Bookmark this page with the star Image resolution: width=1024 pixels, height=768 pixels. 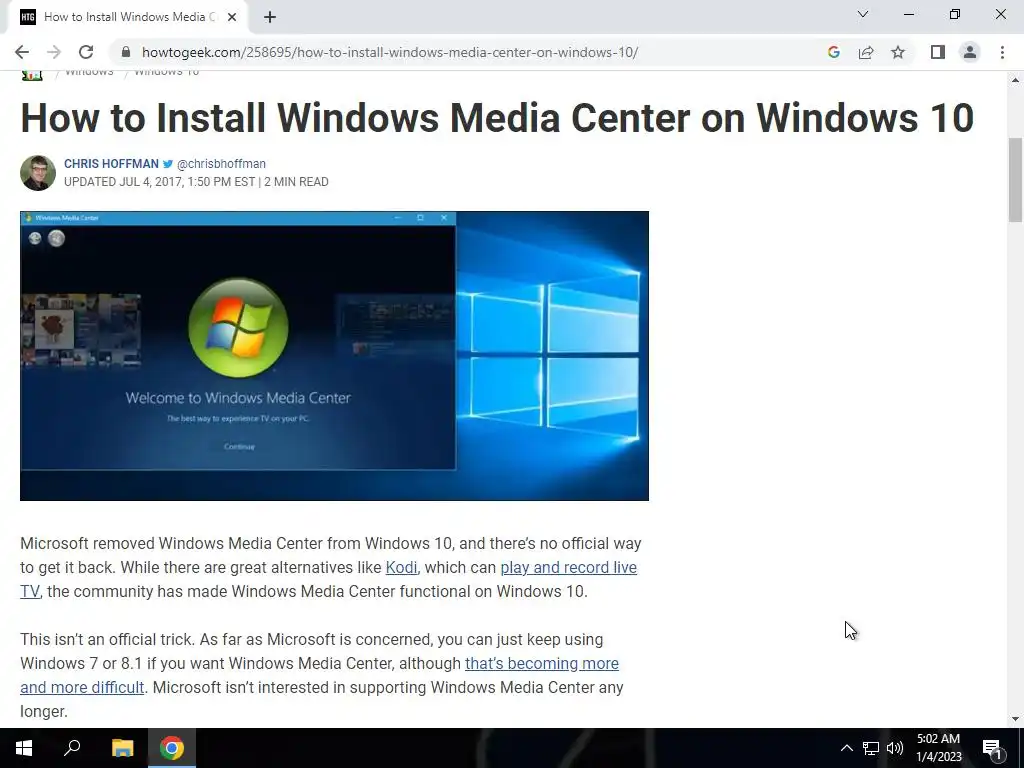898,52
